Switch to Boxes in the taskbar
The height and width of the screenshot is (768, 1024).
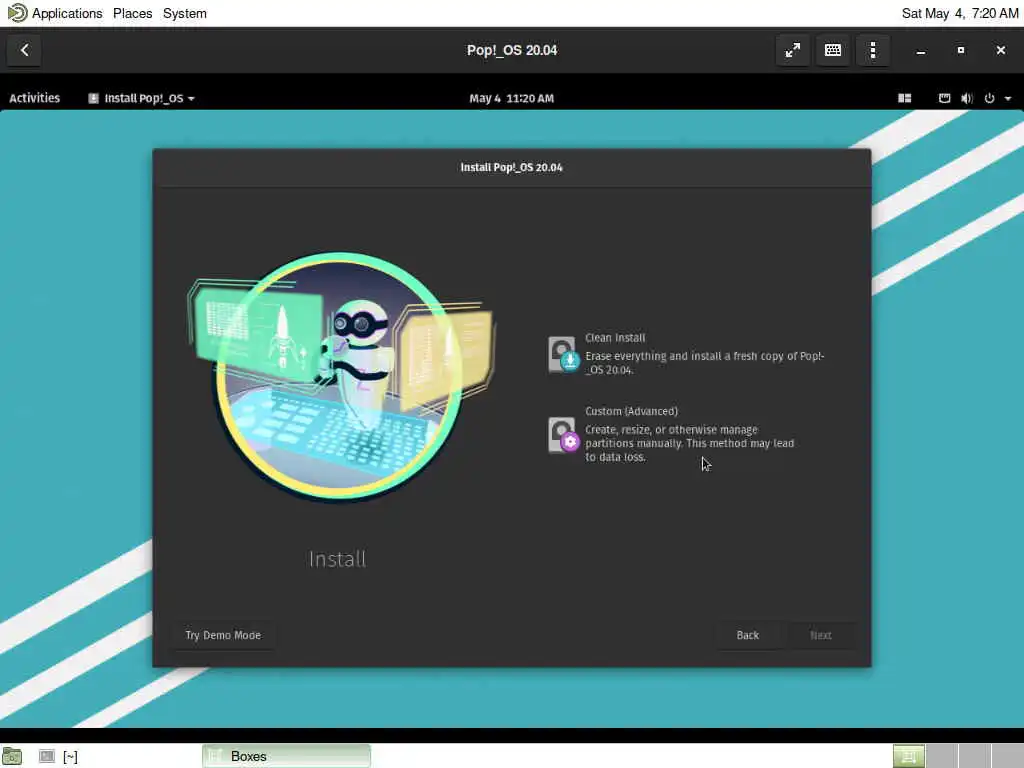click(286, 756)
